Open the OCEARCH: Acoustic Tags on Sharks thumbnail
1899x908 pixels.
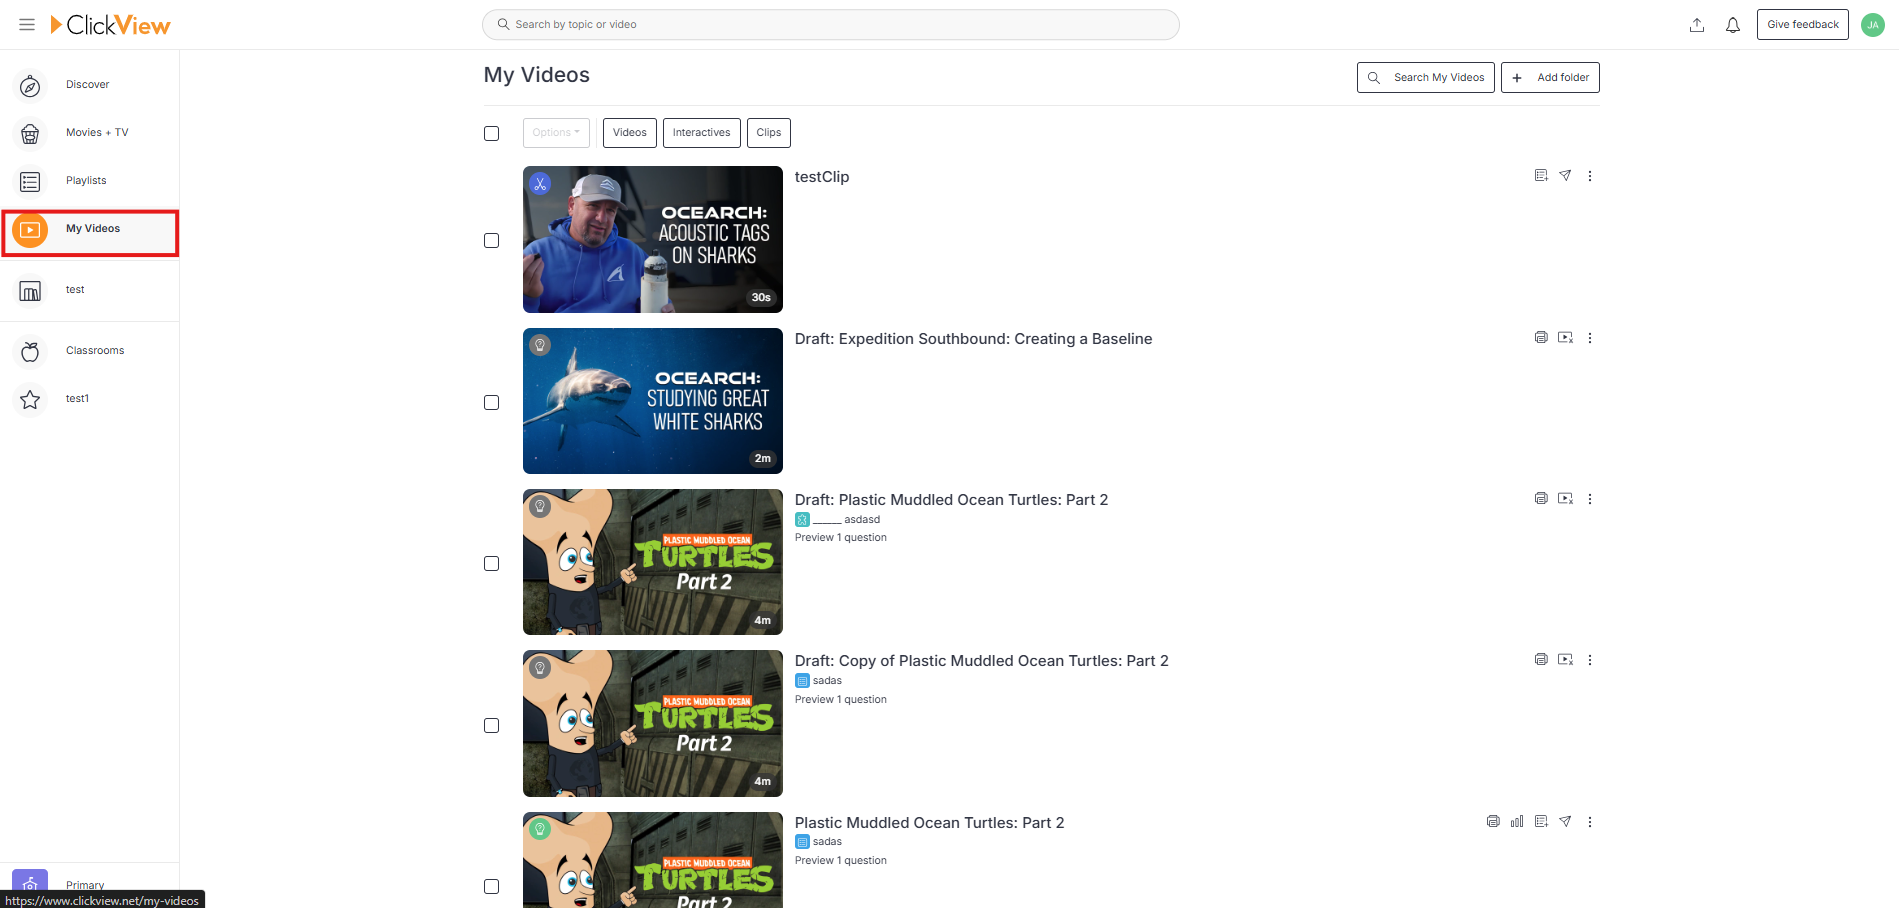[x=652, y=240]
